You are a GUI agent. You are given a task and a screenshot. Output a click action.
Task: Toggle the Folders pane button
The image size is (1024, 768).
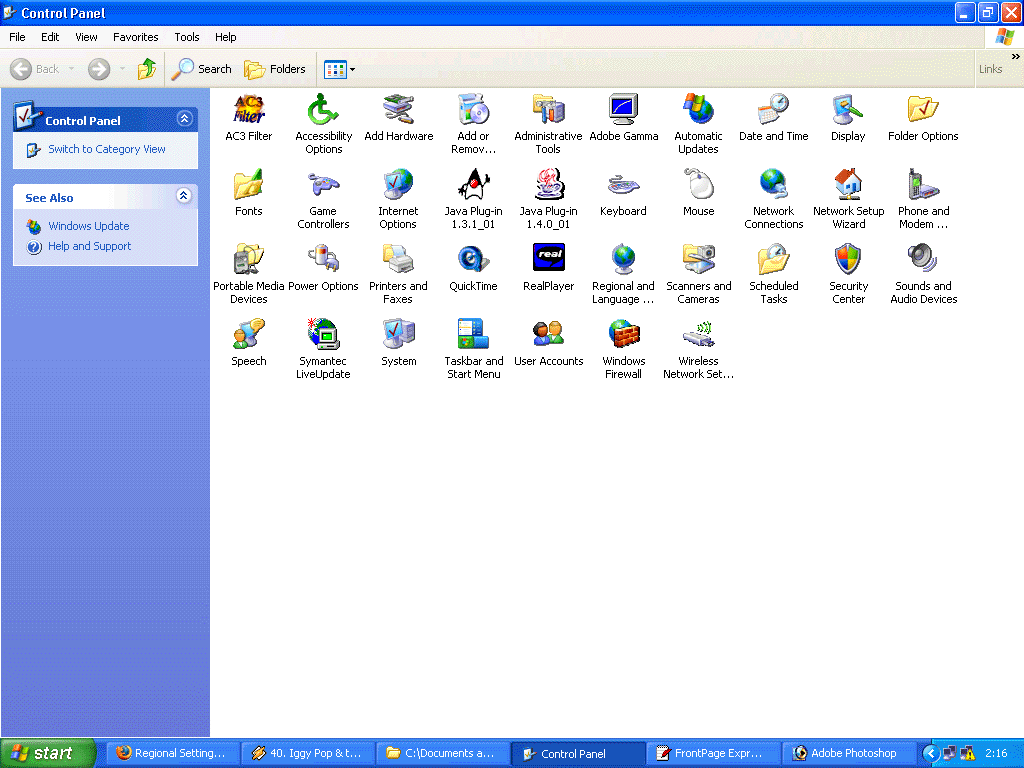click(x=274, y=69)
